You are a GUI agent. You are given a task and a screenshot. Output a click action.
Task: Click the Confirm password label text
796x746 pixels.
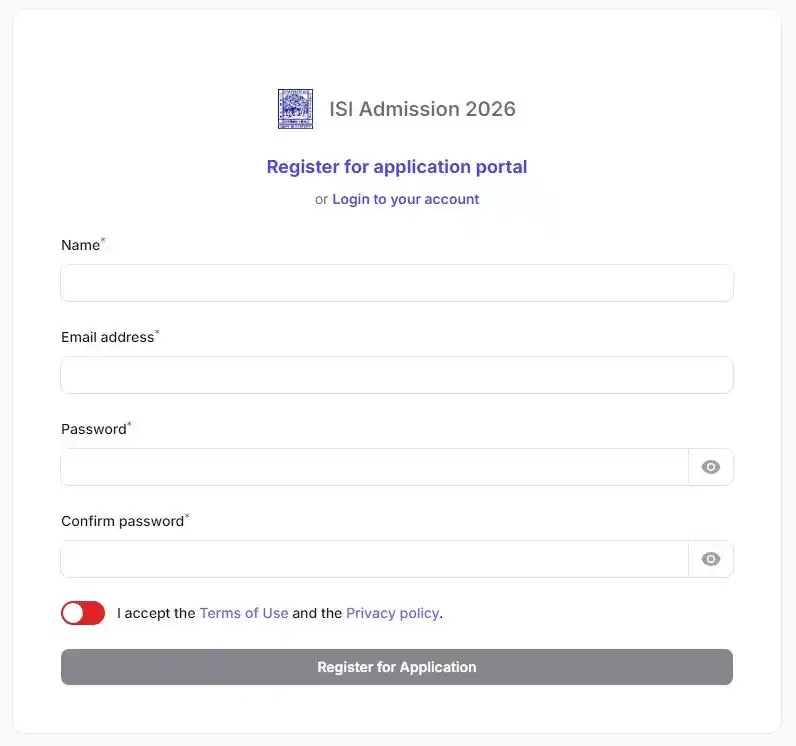point(123,521)
